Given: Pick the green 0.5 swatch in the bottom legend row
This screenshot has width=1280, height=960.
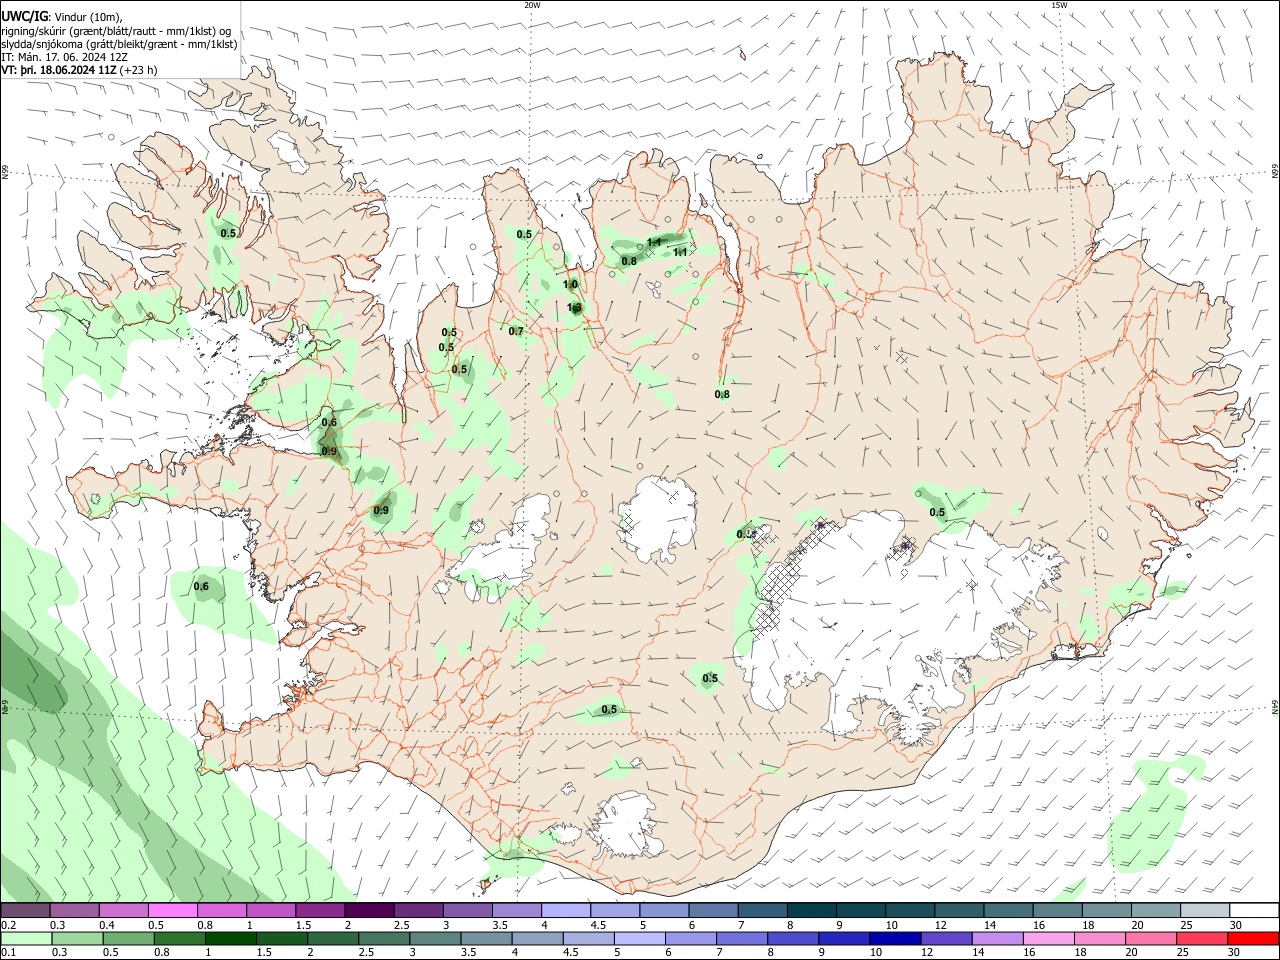Looking at the screenshot, I should click(128, 938).
